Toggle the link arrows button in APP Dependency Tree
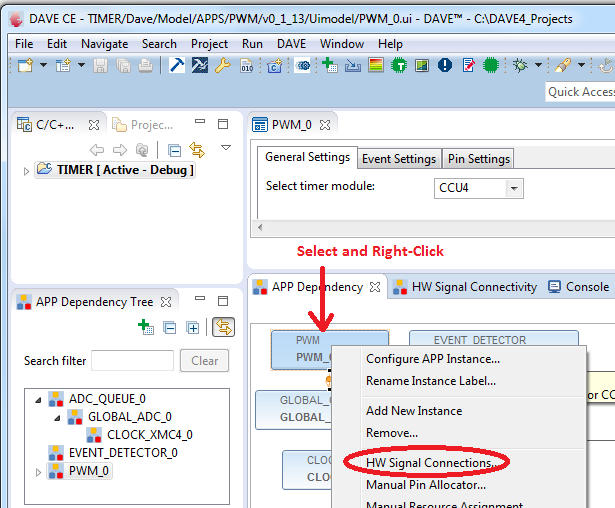 pyautogui.click(x=224, y=327)
